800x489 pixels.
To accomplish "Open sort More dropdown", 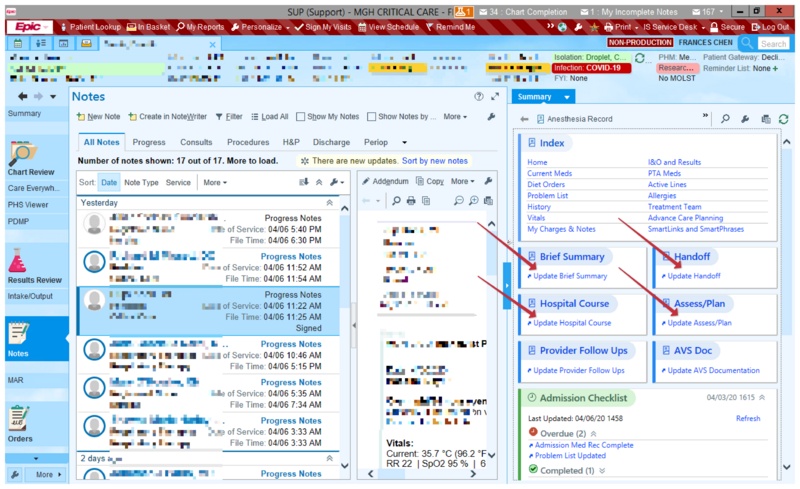I will (215, 182).
